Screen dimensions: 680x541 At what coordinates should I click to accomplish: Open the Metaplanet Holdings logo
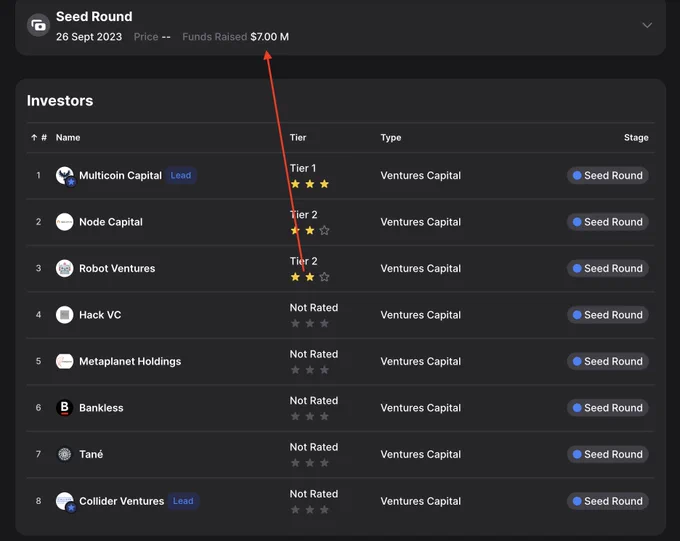coord(65,361)
